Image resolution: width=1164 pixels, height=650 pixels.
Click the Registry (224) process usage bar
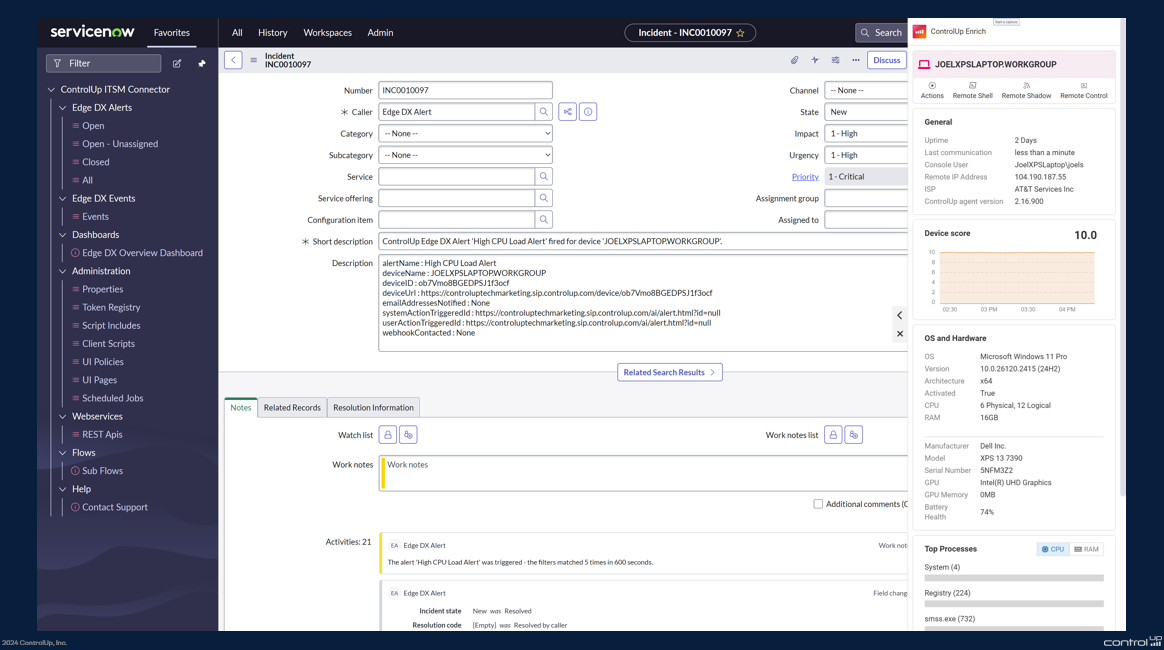point(1014,604)
